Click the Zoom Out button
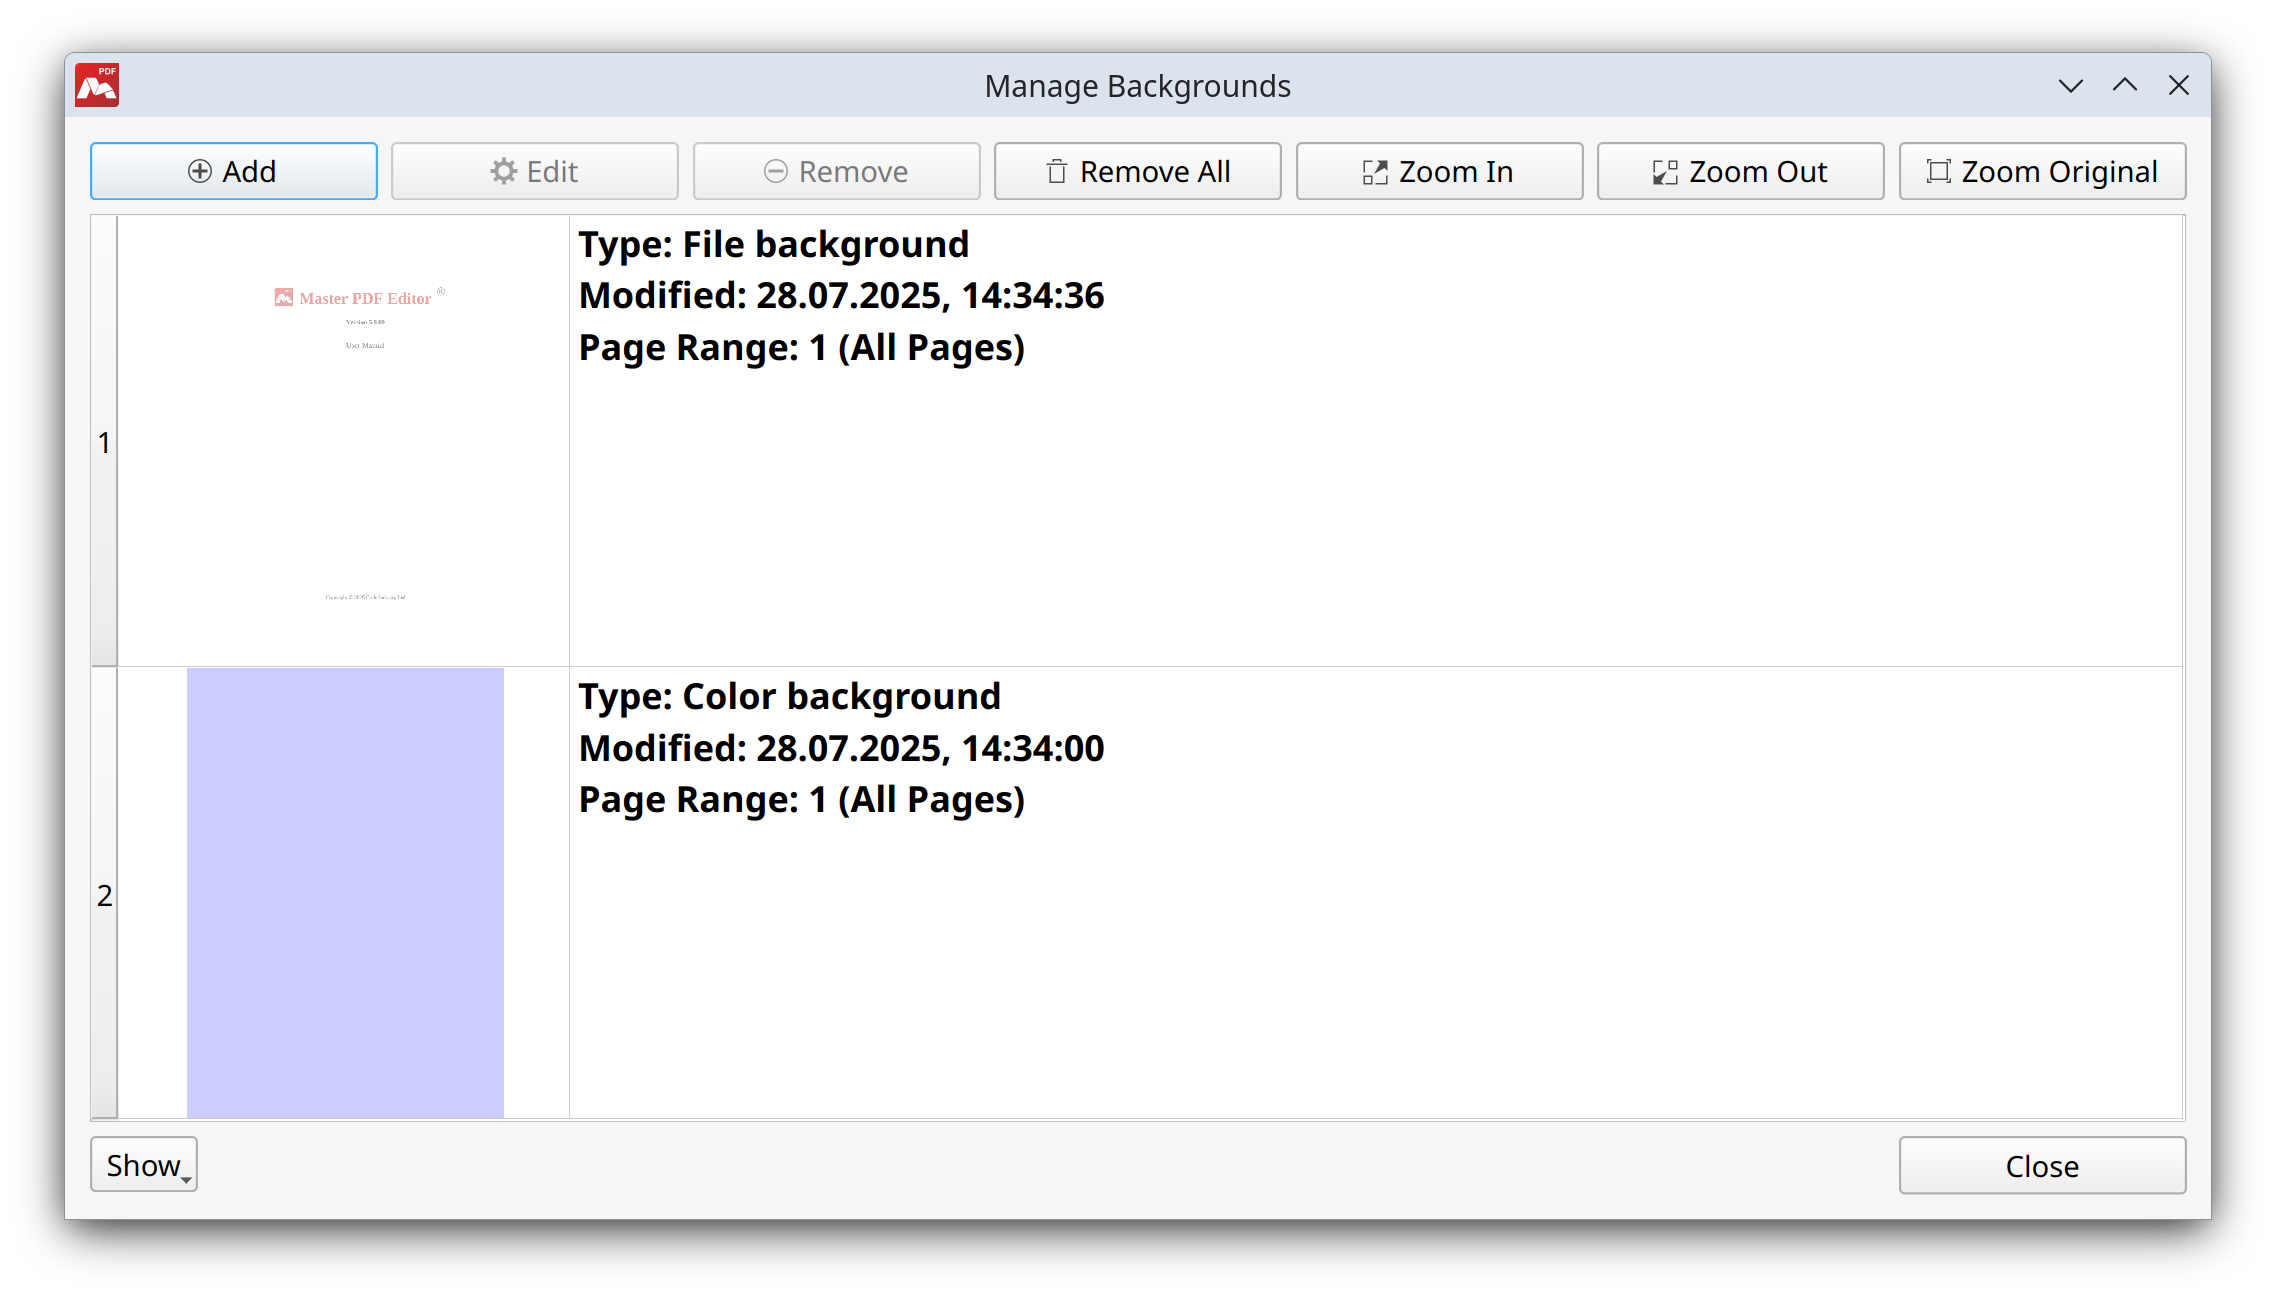 click(1740, 171)
